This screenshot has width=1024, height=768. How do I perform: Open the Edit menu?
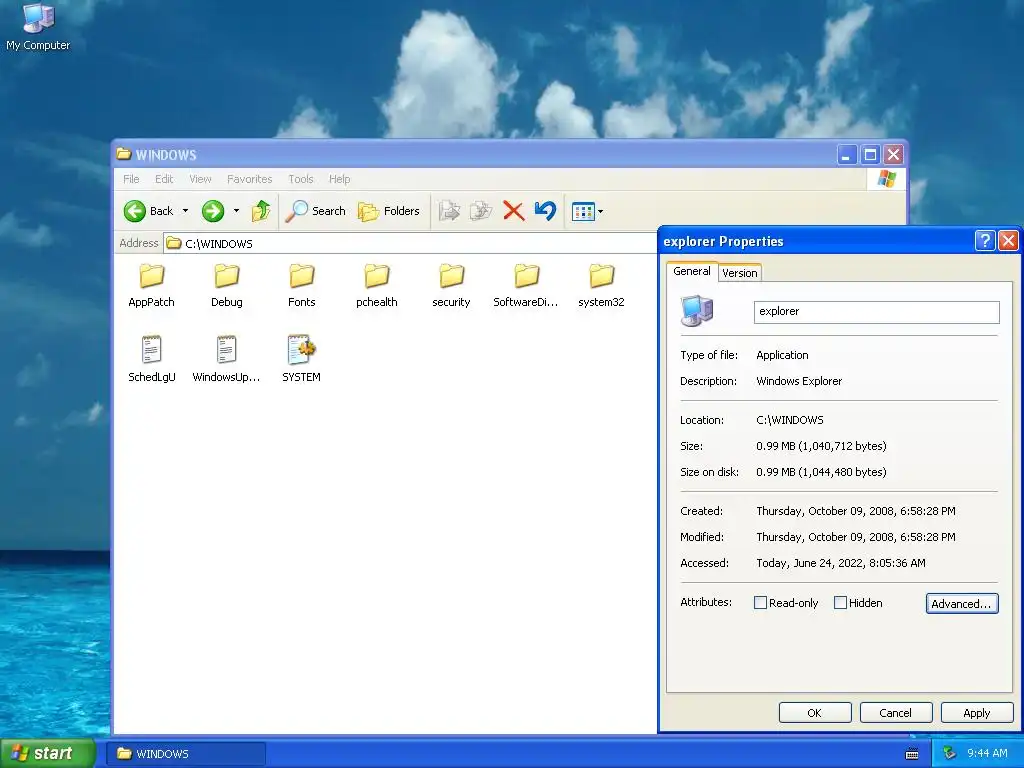click(164, 179)
